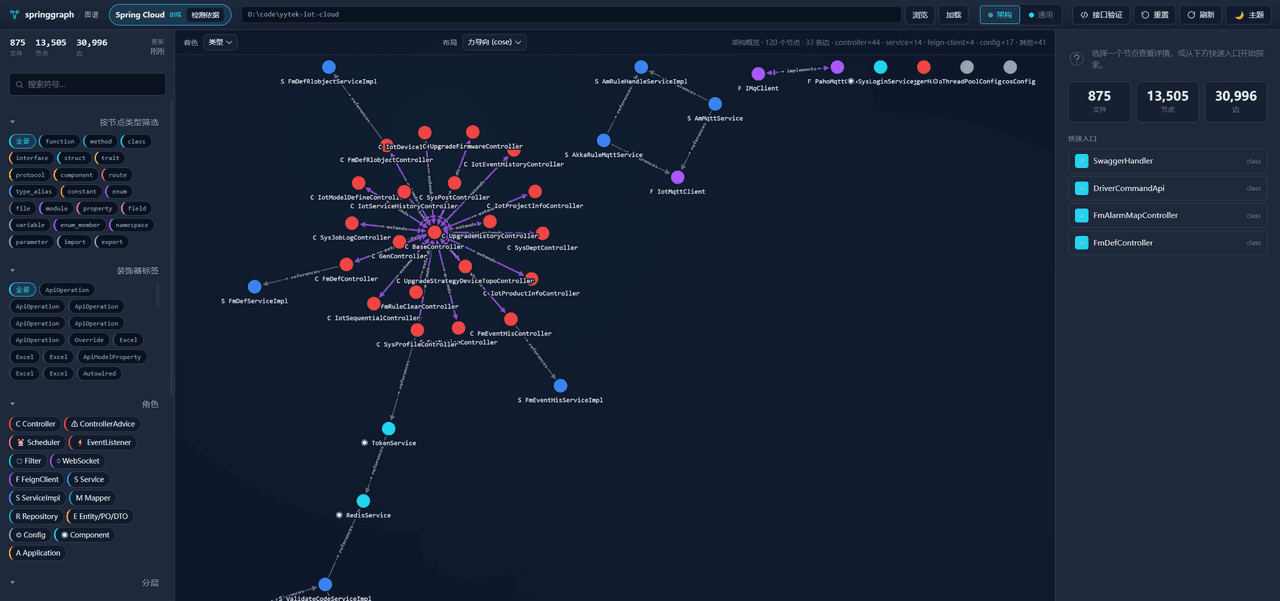Select the R Repository role chip

pos(37,516)
